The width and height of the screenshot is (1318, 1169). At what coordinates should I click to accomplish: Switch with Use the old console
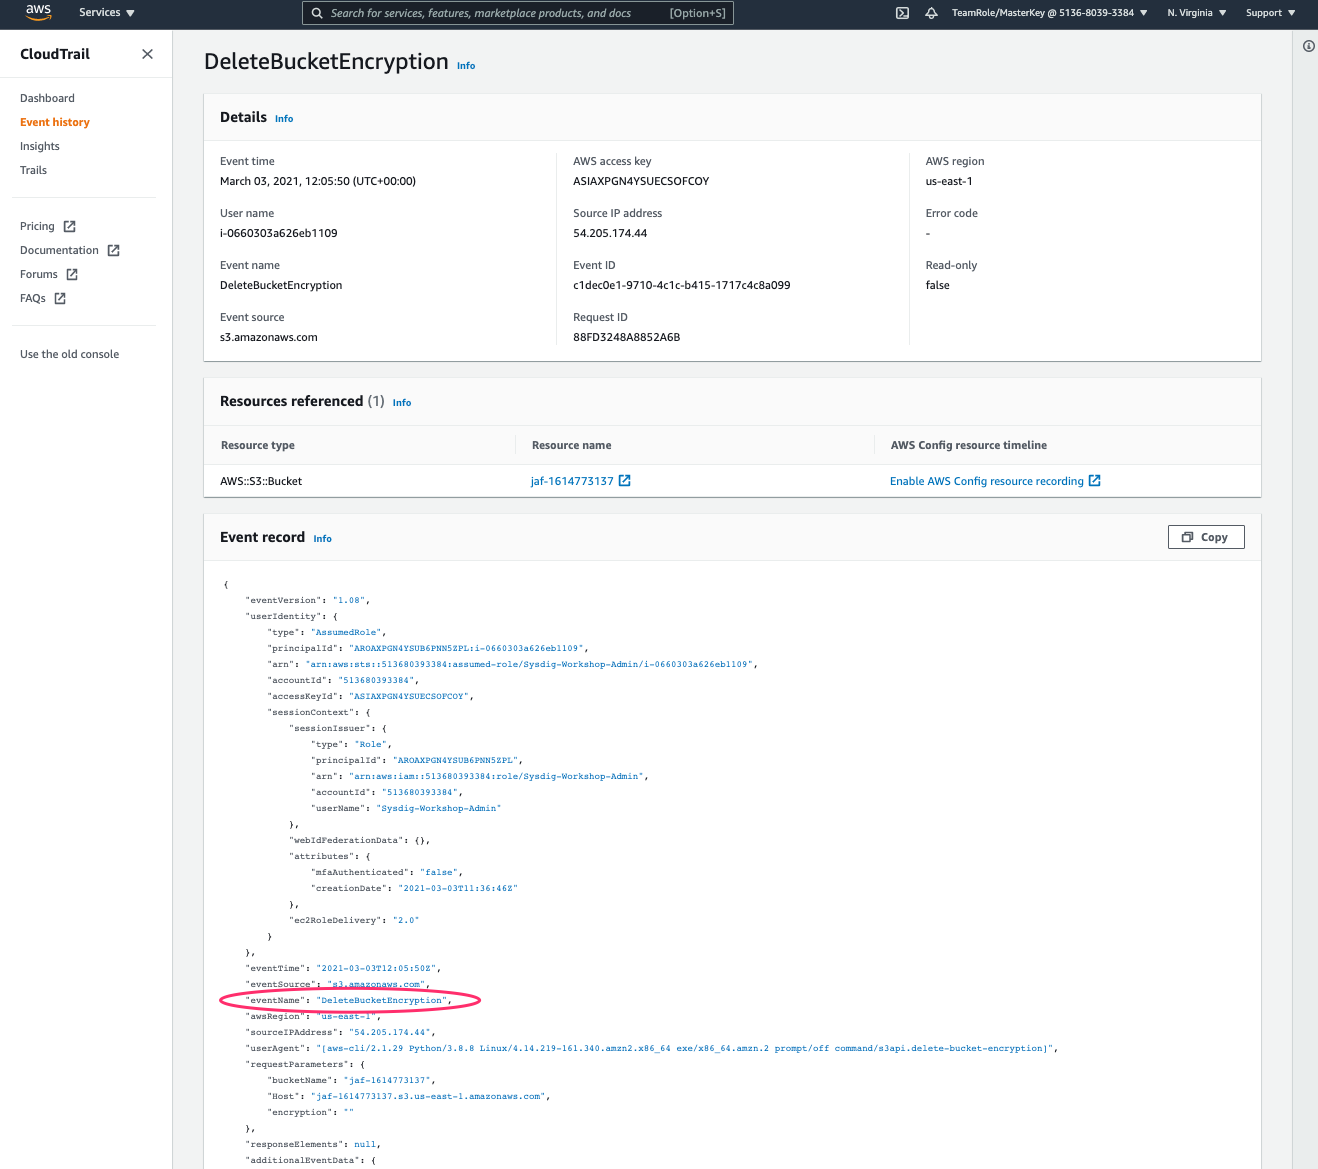(69, 354)
